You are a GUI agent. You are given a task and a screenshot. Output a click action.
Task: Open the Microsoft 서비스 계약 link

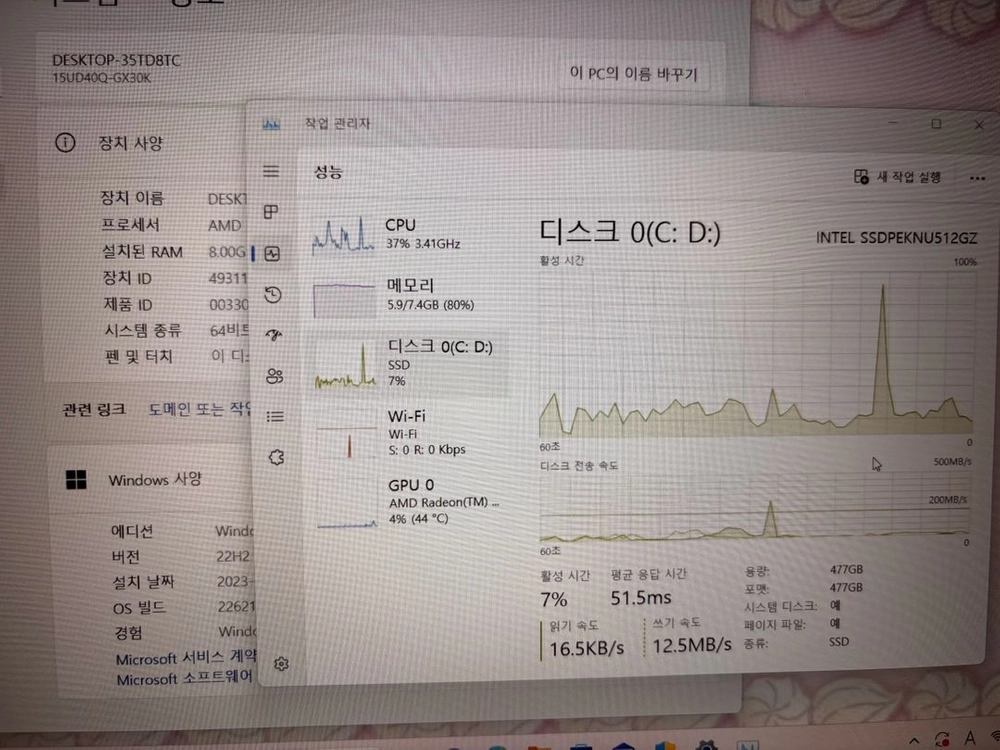click(186, 658)
